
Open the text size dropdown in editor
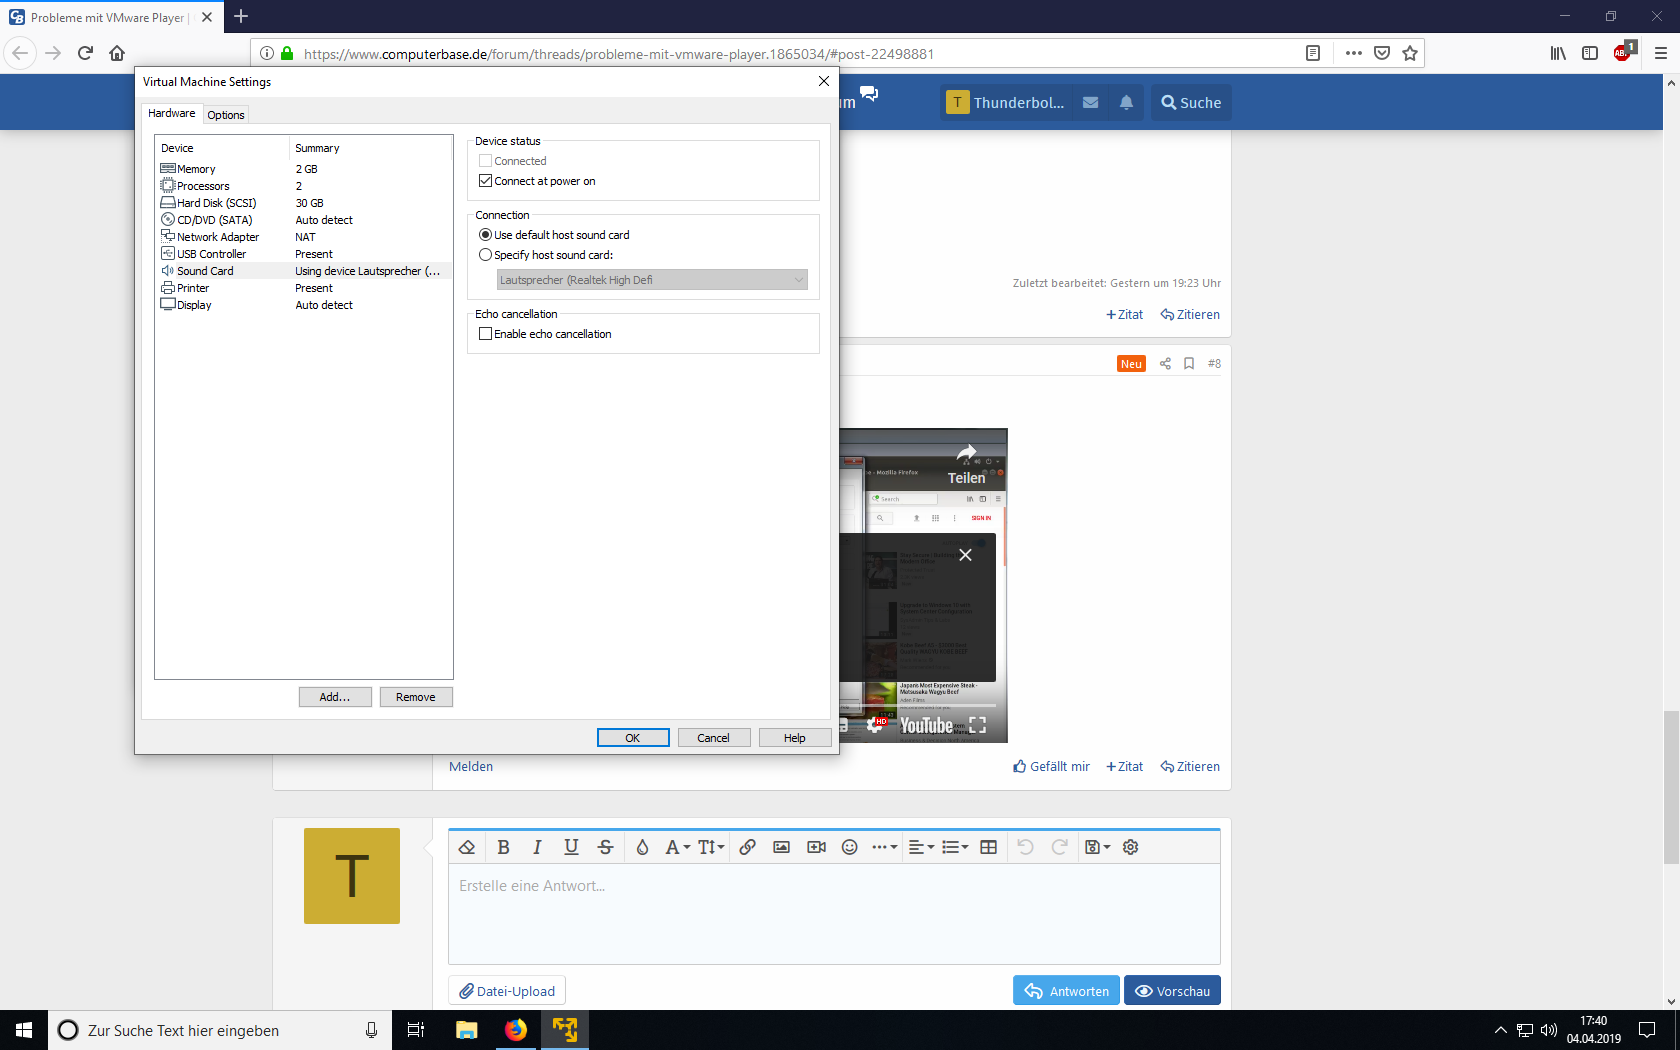[x=710, y=847]
